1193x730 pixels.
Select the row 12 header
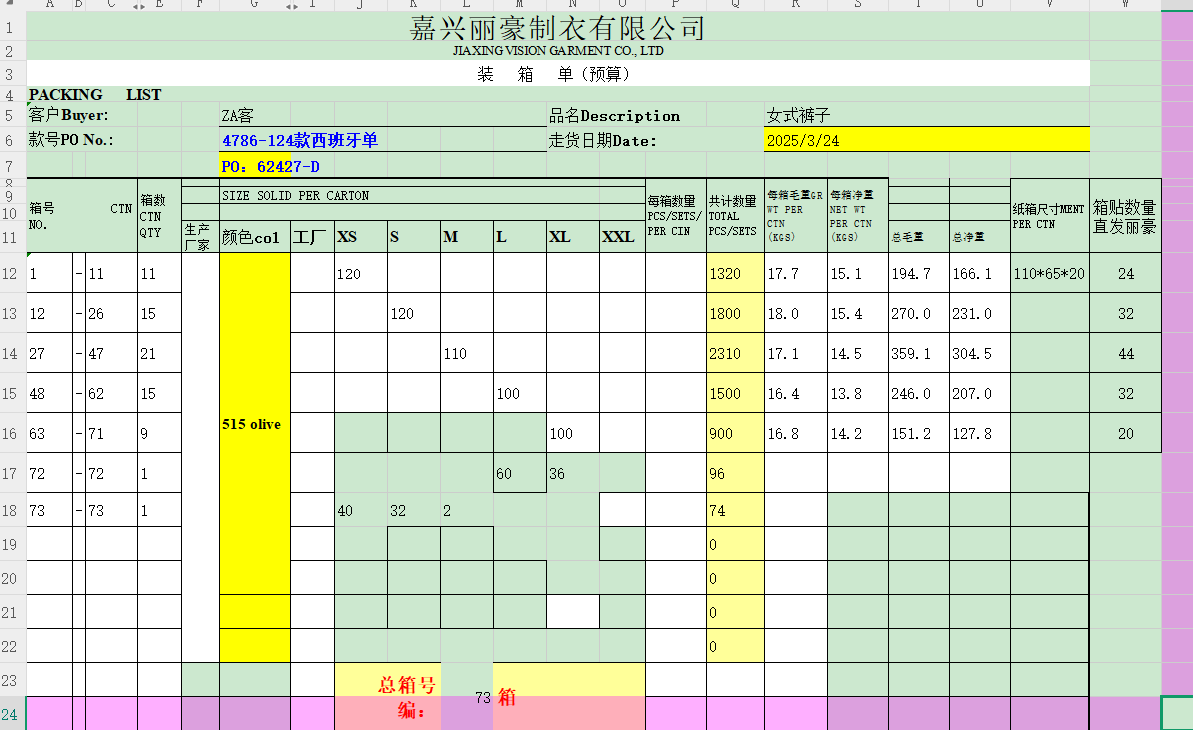tap(12, 273)
